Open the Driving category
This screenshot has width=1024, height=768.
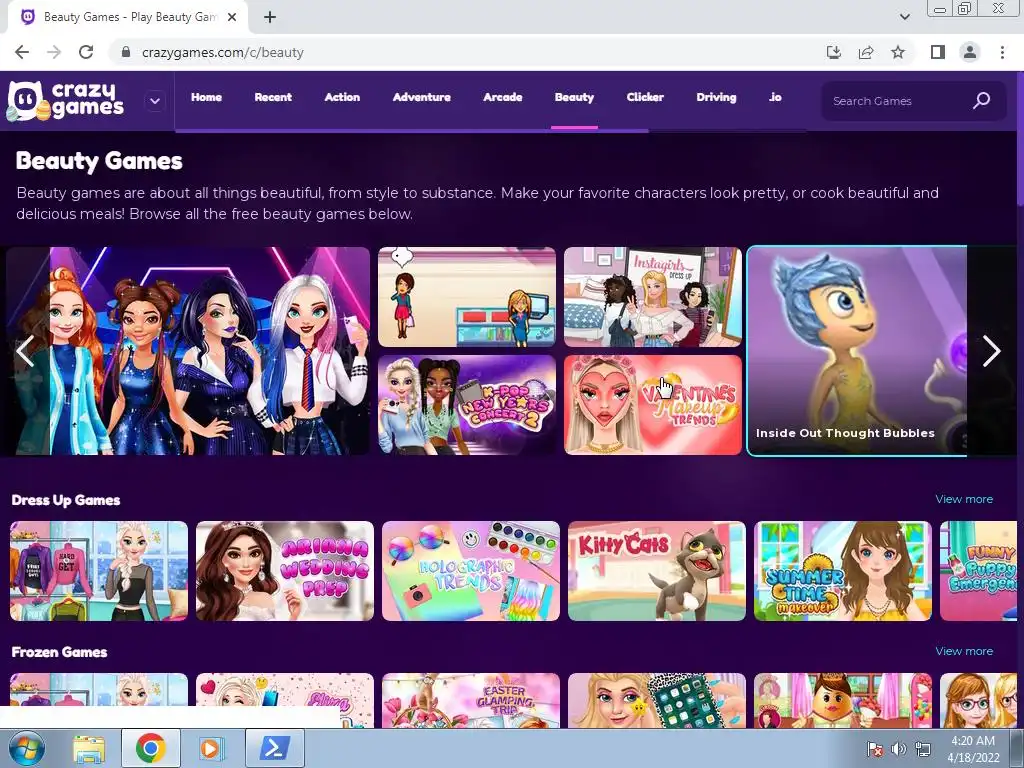pyautogui.click(x=716, y=97)
